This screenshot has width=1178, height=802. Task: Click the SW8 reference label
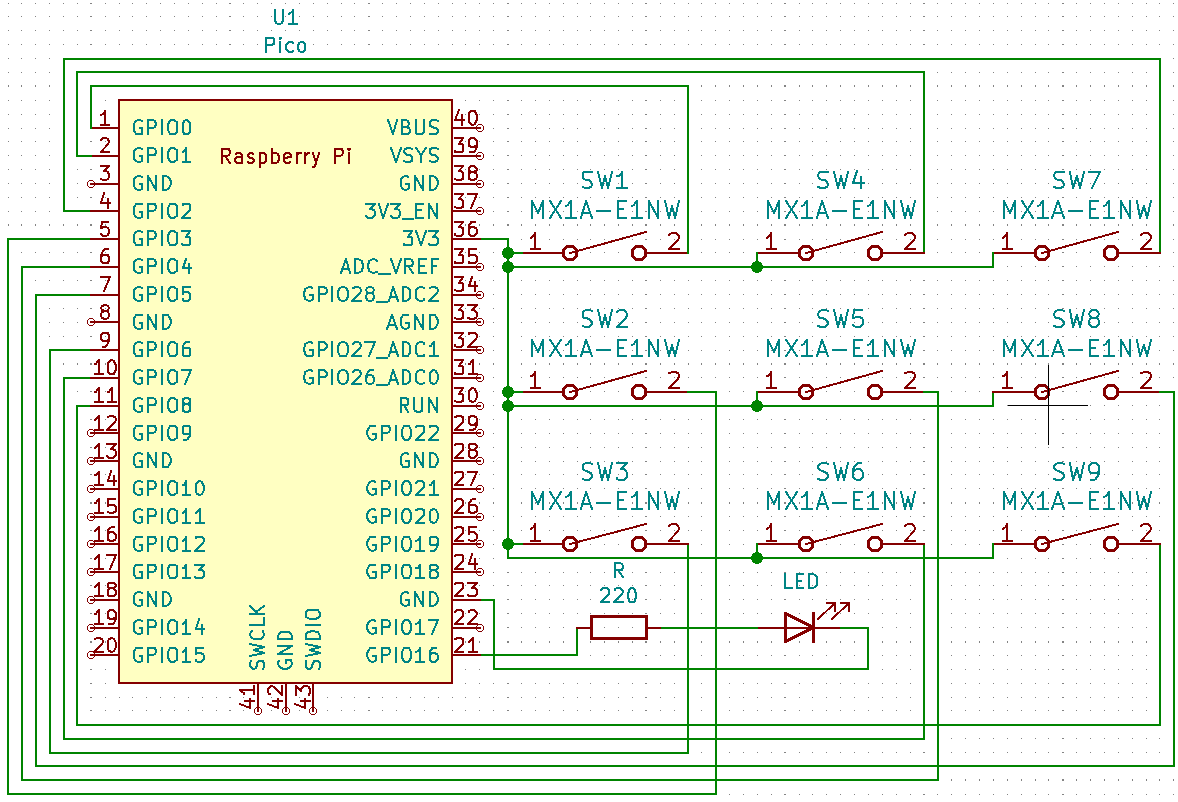pos(1076,319)
